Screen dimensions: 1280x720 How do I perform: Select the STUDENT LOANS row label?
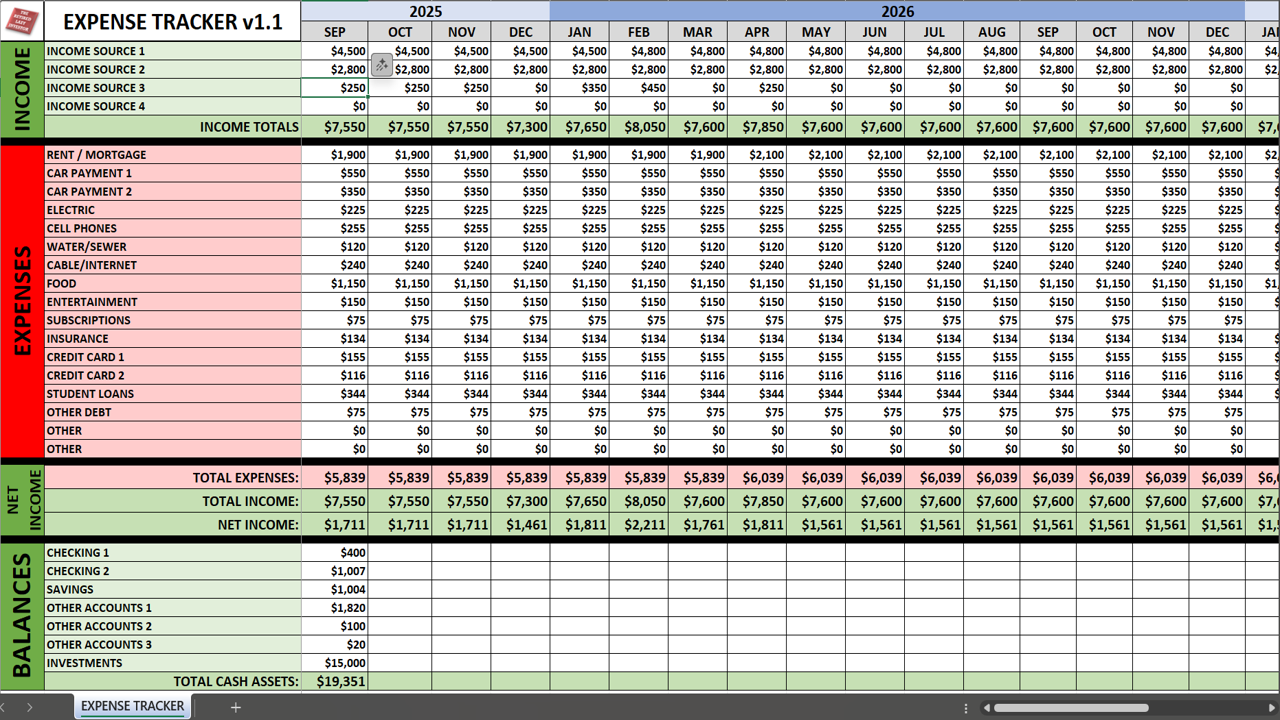click(172, 394)
